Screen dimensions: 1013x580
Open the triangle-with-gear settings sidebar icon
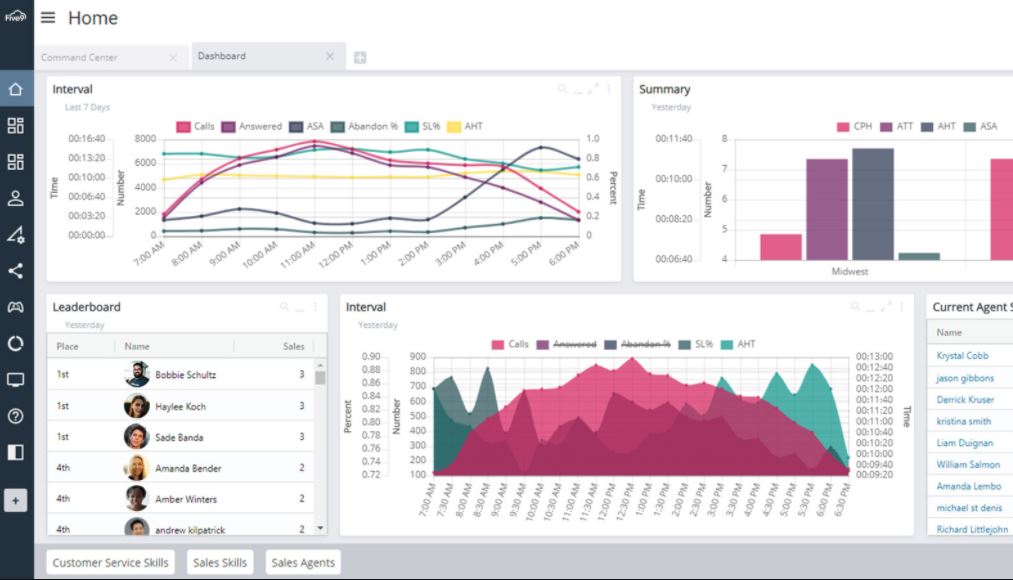tap(16, 234)
